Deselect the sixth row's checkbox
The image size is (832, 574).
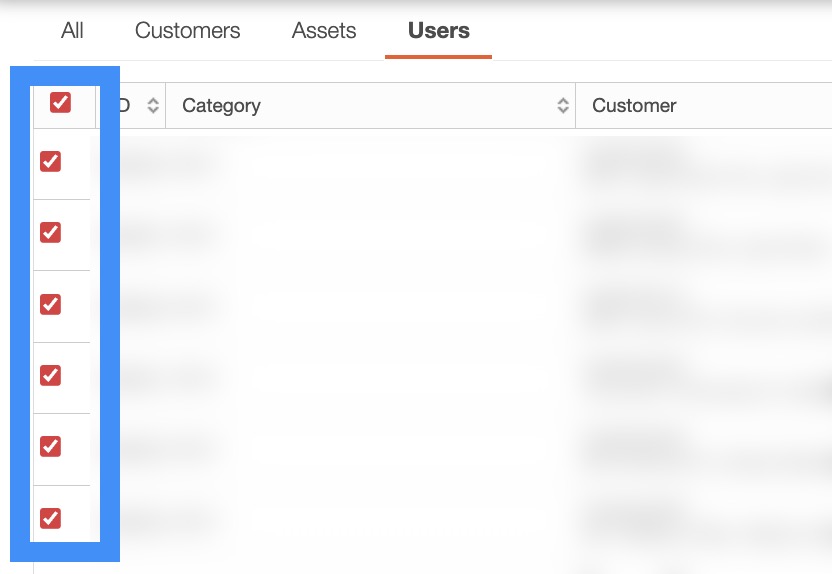pos(50,518)
